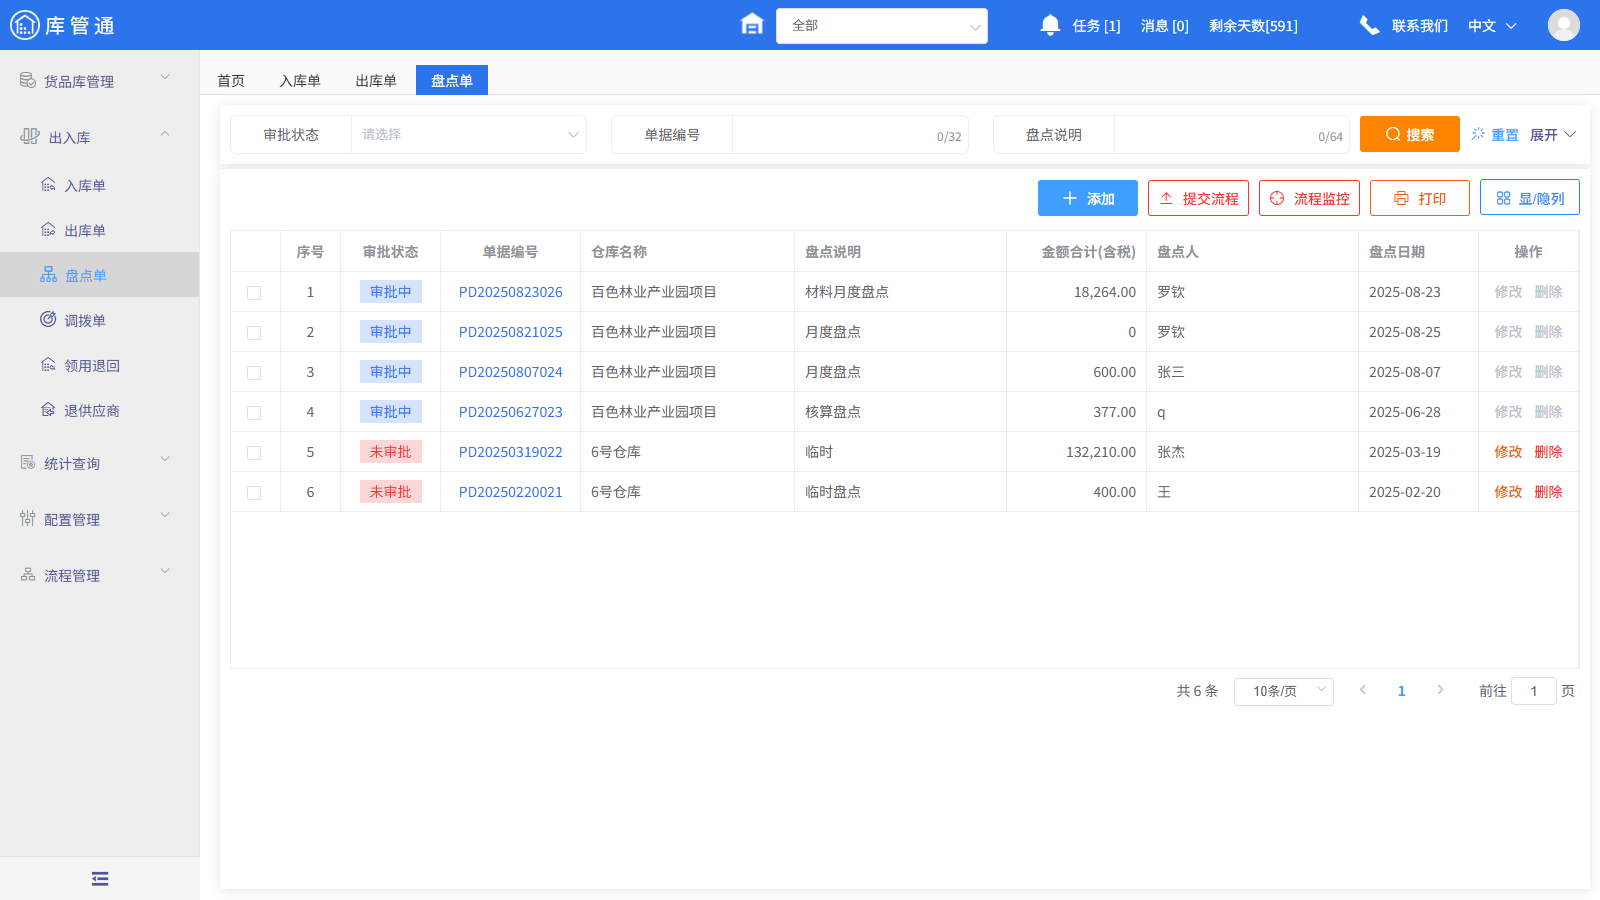
Task: Click 修改 for row PD20250220021
Action: tap(1508, 492)
